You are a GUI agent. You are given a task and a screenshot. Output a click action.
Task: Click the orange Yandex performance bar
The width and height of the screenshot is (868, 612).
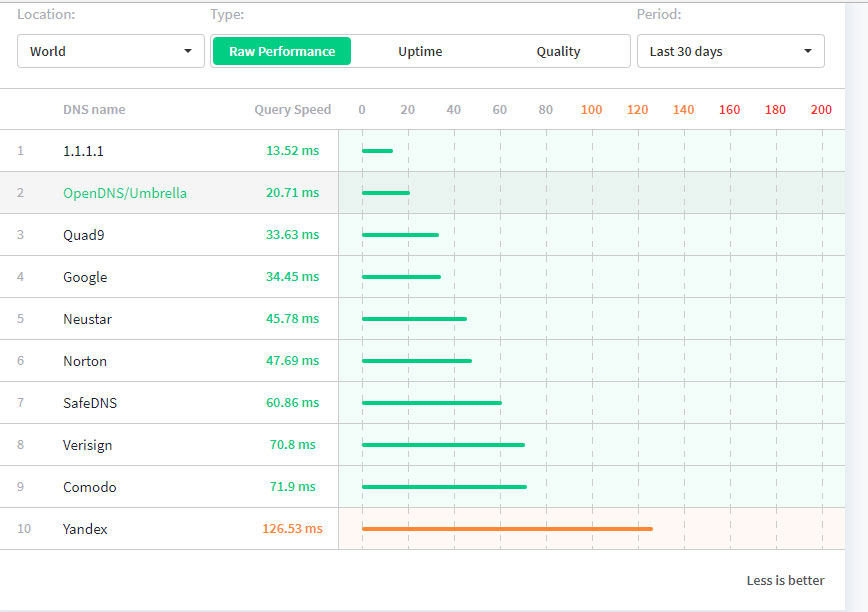tap(507, 529)
